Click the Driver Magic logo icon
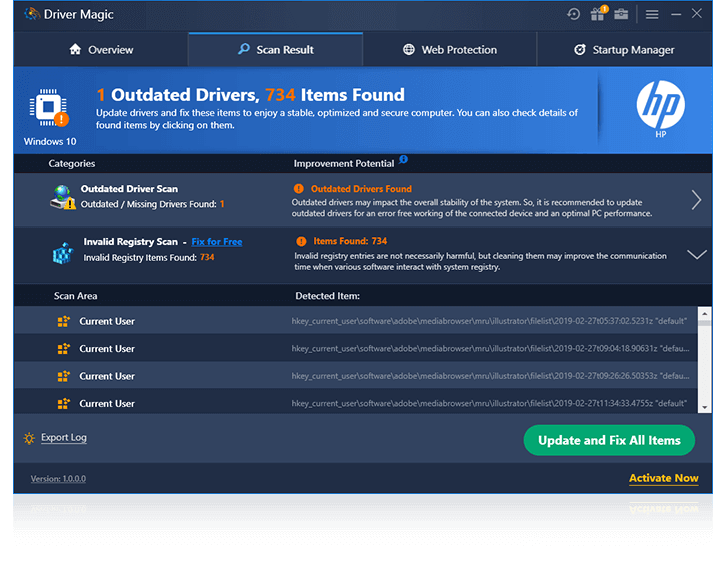727x572 pixels. 32,14
